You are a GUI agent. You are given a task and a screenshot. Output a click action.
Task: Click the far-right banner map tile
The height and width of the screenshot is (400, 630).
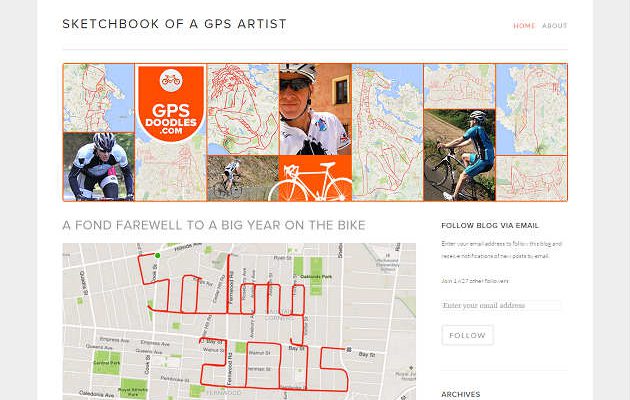(x=531, y=109)
